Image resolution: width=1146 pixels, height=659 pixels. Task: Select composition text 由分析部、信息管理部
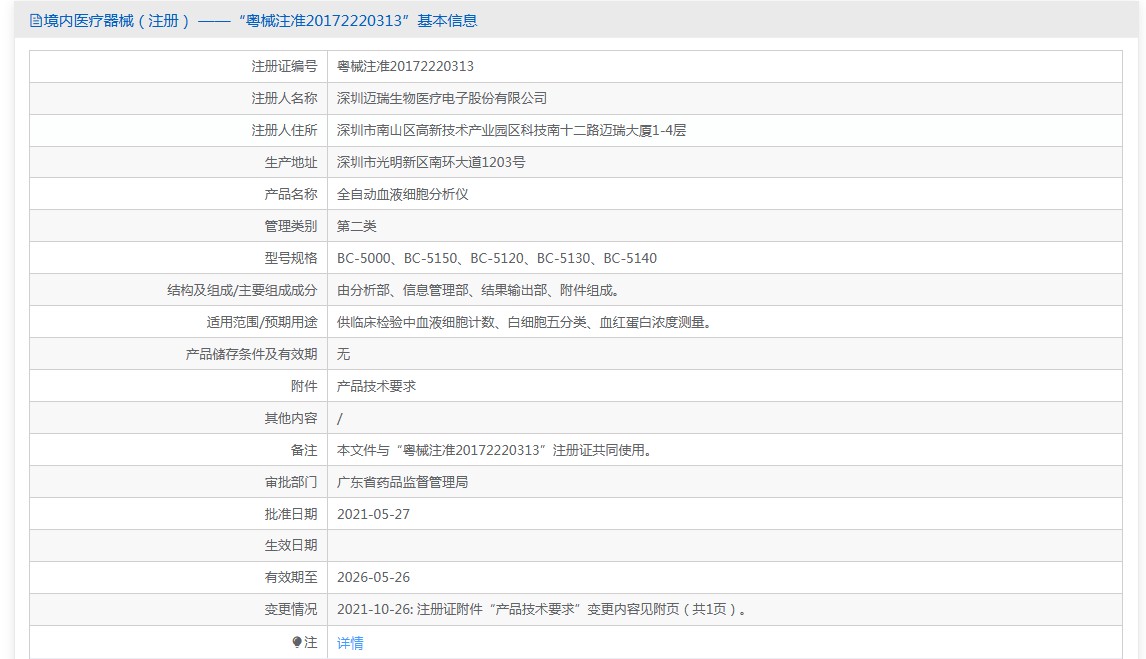(480, 291)
